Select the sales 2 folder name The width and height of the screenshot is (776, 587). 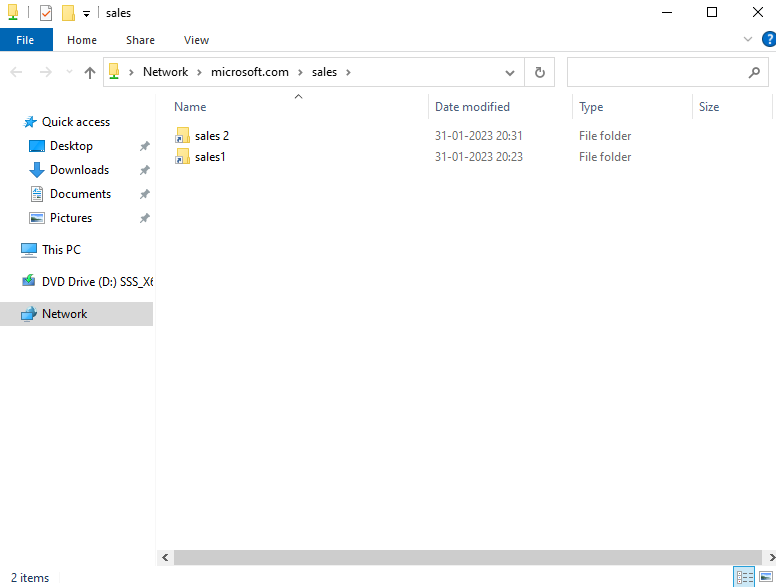click(x=212, y=136)
